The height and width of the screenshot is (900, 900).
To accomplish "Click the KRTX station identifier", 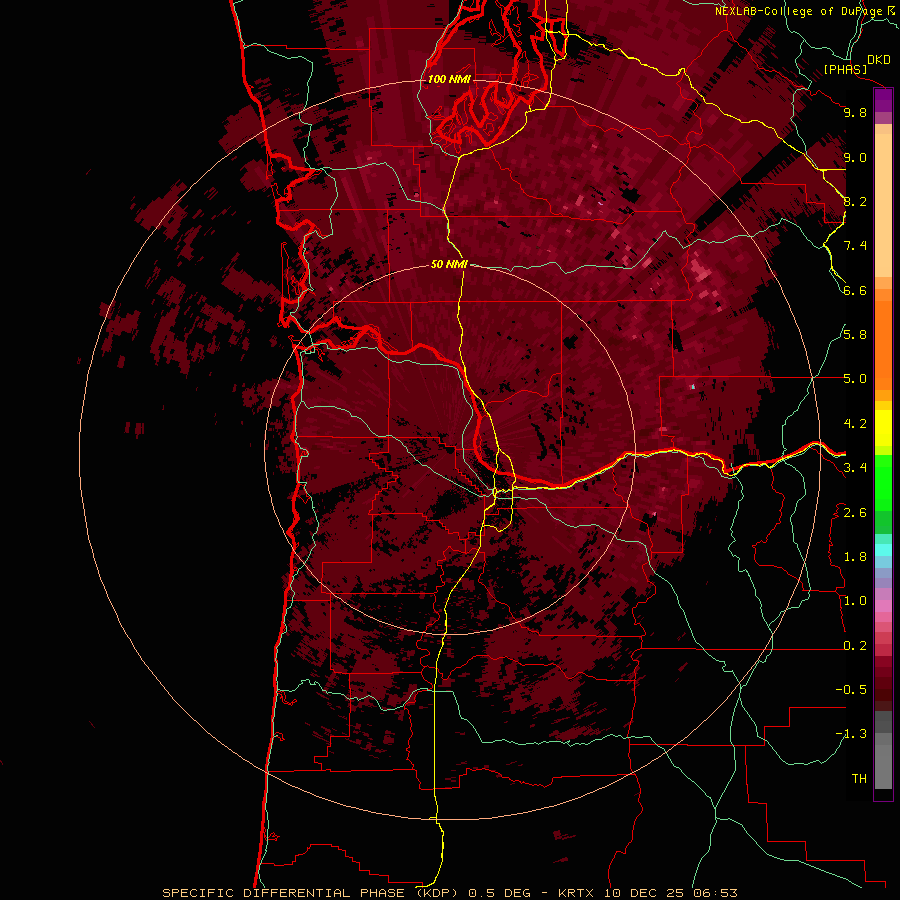I will (x=576, y=893).
